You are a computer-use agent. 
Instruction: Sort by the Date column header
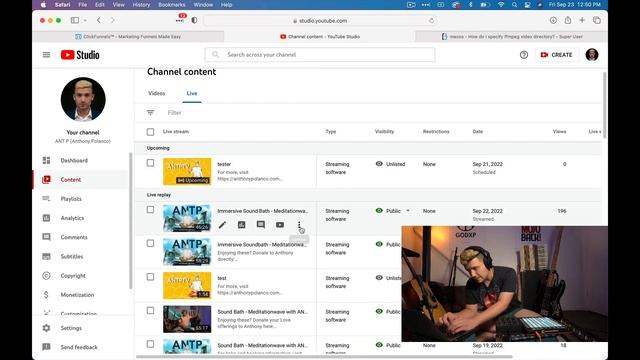click(x=478, y=132)
